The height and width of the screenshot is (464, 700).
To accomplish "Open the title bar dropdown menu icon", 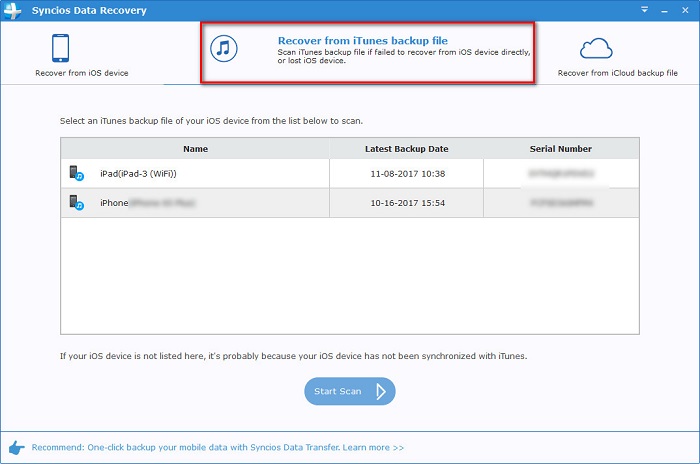I will tap(644, 9).
